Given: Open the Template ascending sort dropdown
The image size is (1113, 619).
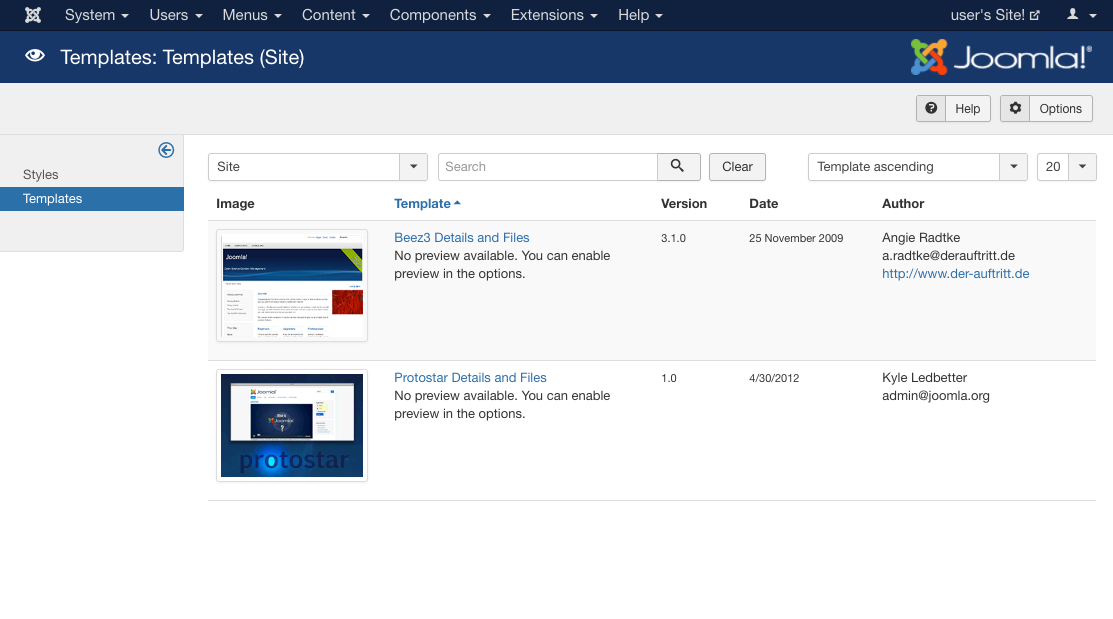Looking at the screenshot, I should (x=917, y=167).
